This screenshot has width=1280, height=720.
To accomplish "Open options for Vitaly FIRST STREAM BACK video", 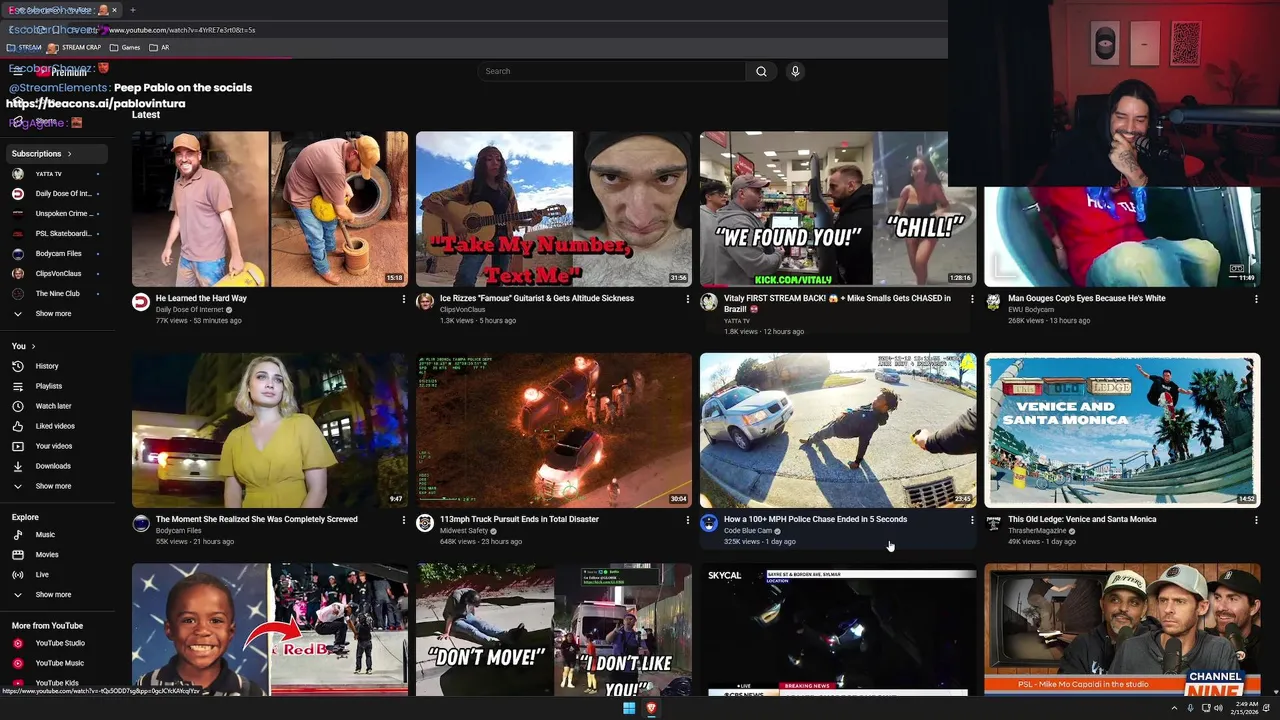I will [x=972, y=299].
